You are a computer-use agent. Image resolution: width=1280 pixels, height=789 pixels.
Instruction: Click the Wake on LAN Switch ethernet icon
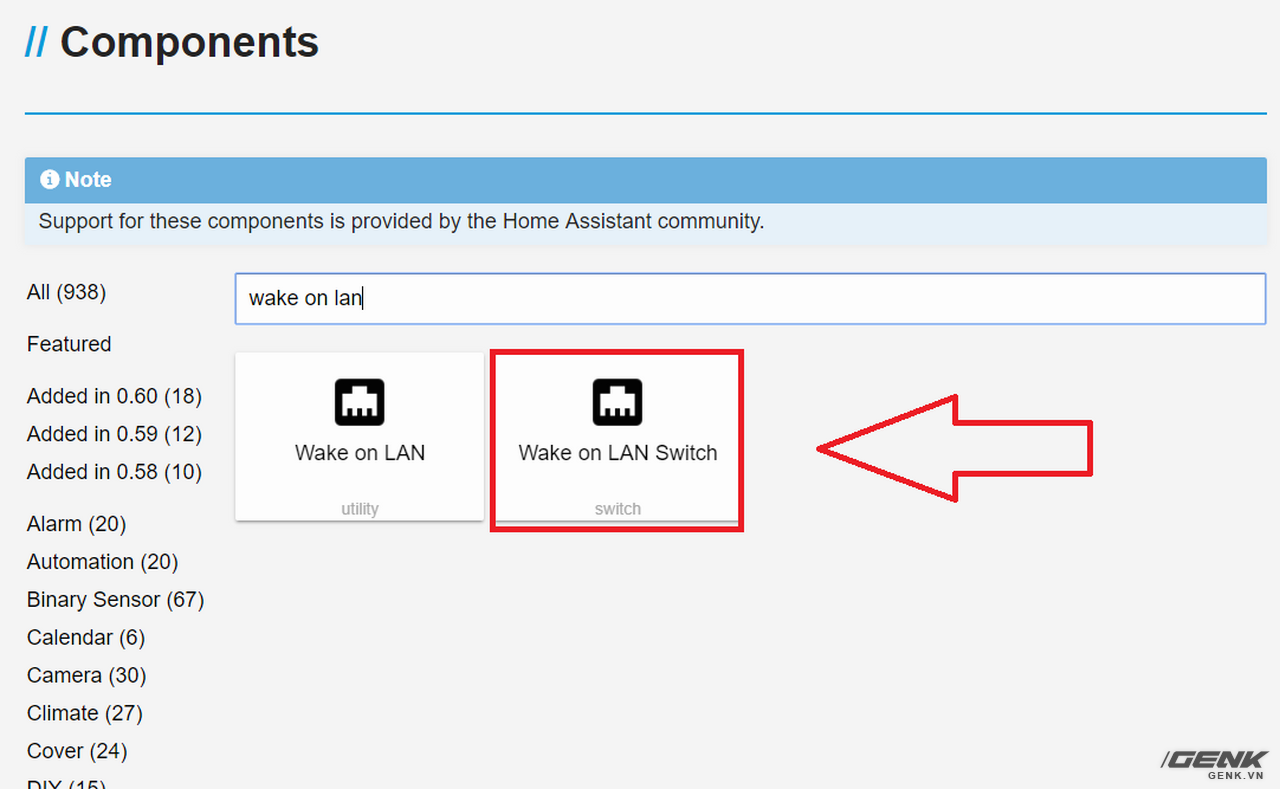coord(617,402)
